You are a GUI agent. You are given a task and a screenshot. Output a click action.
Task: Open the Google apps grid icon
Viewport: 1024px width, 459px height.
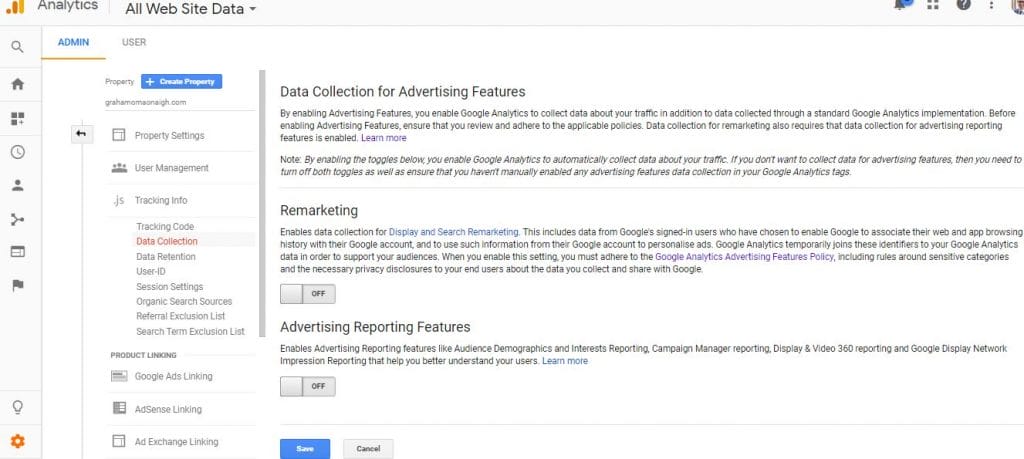coord(933,4)
